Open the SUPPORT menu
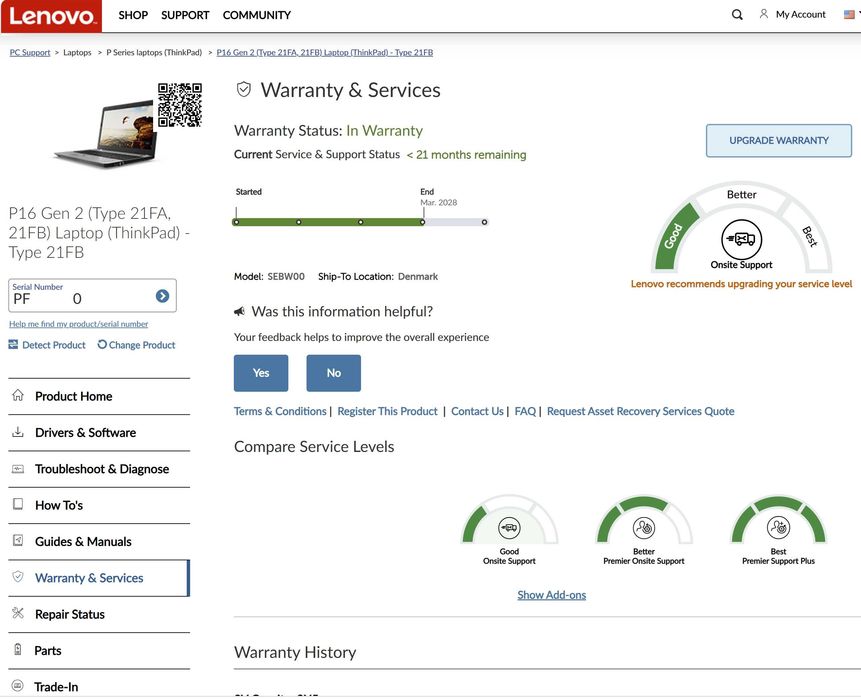The image size is (861, 699). [185, 15]
